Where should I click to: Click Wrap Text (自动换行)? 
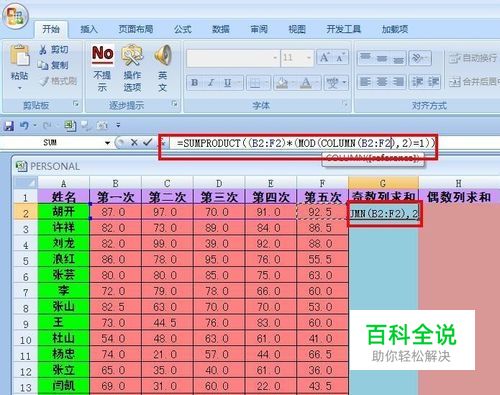[473, 58]
